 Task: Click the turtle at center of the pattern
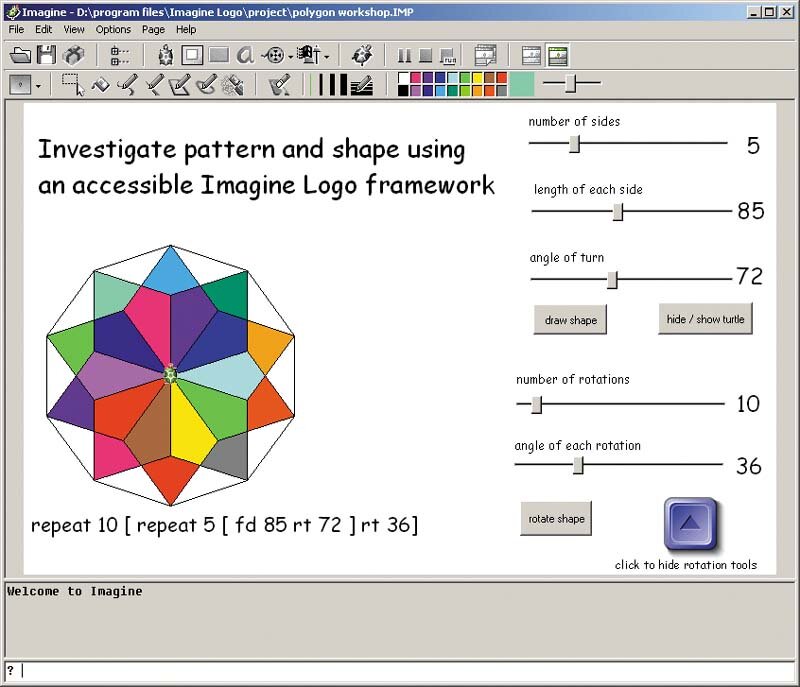(x=170, y=374)
